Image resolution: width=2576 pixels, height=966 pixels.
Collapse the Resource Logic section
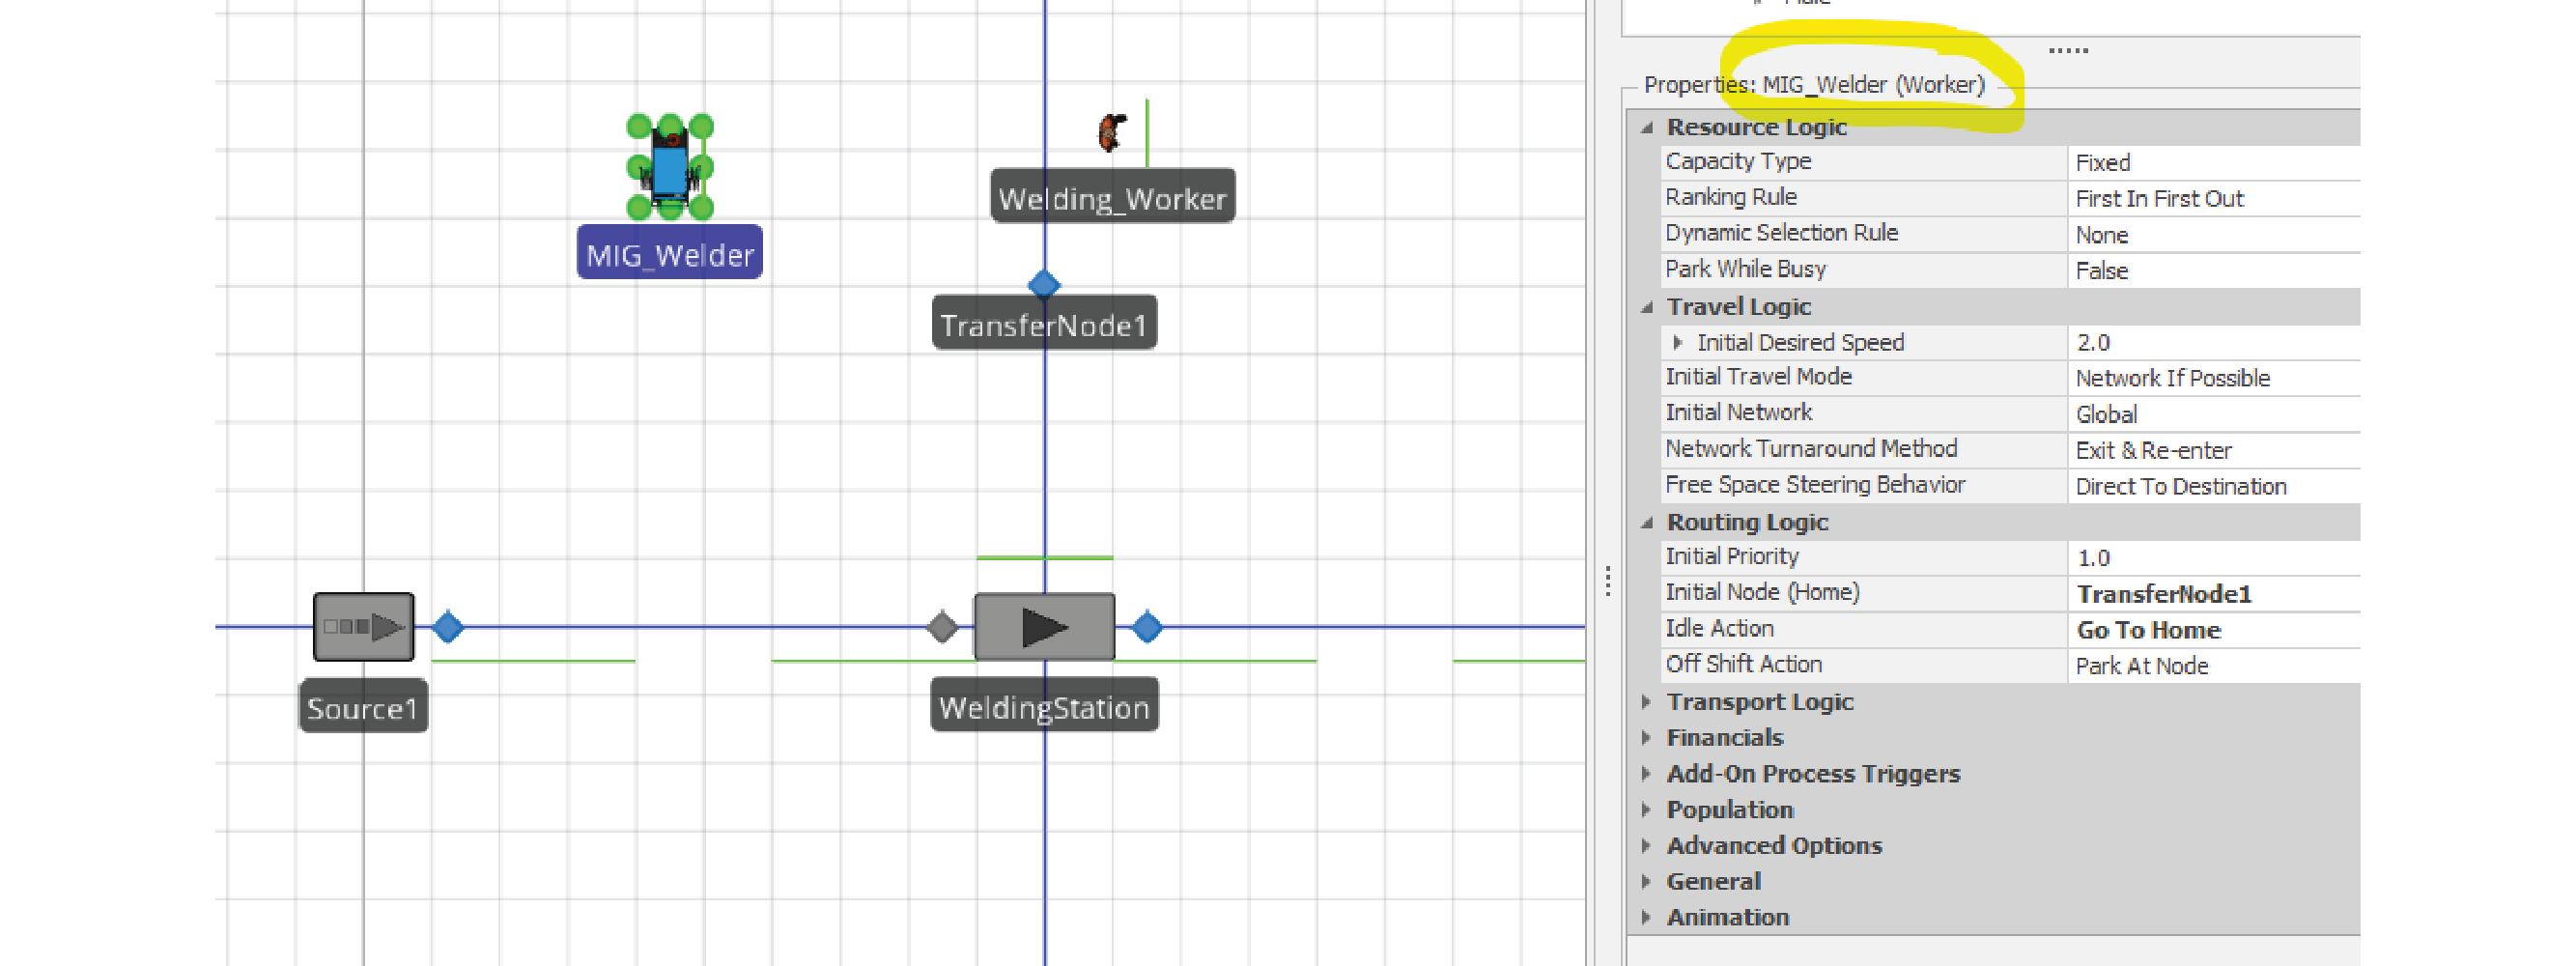[x=1646, y=128]
